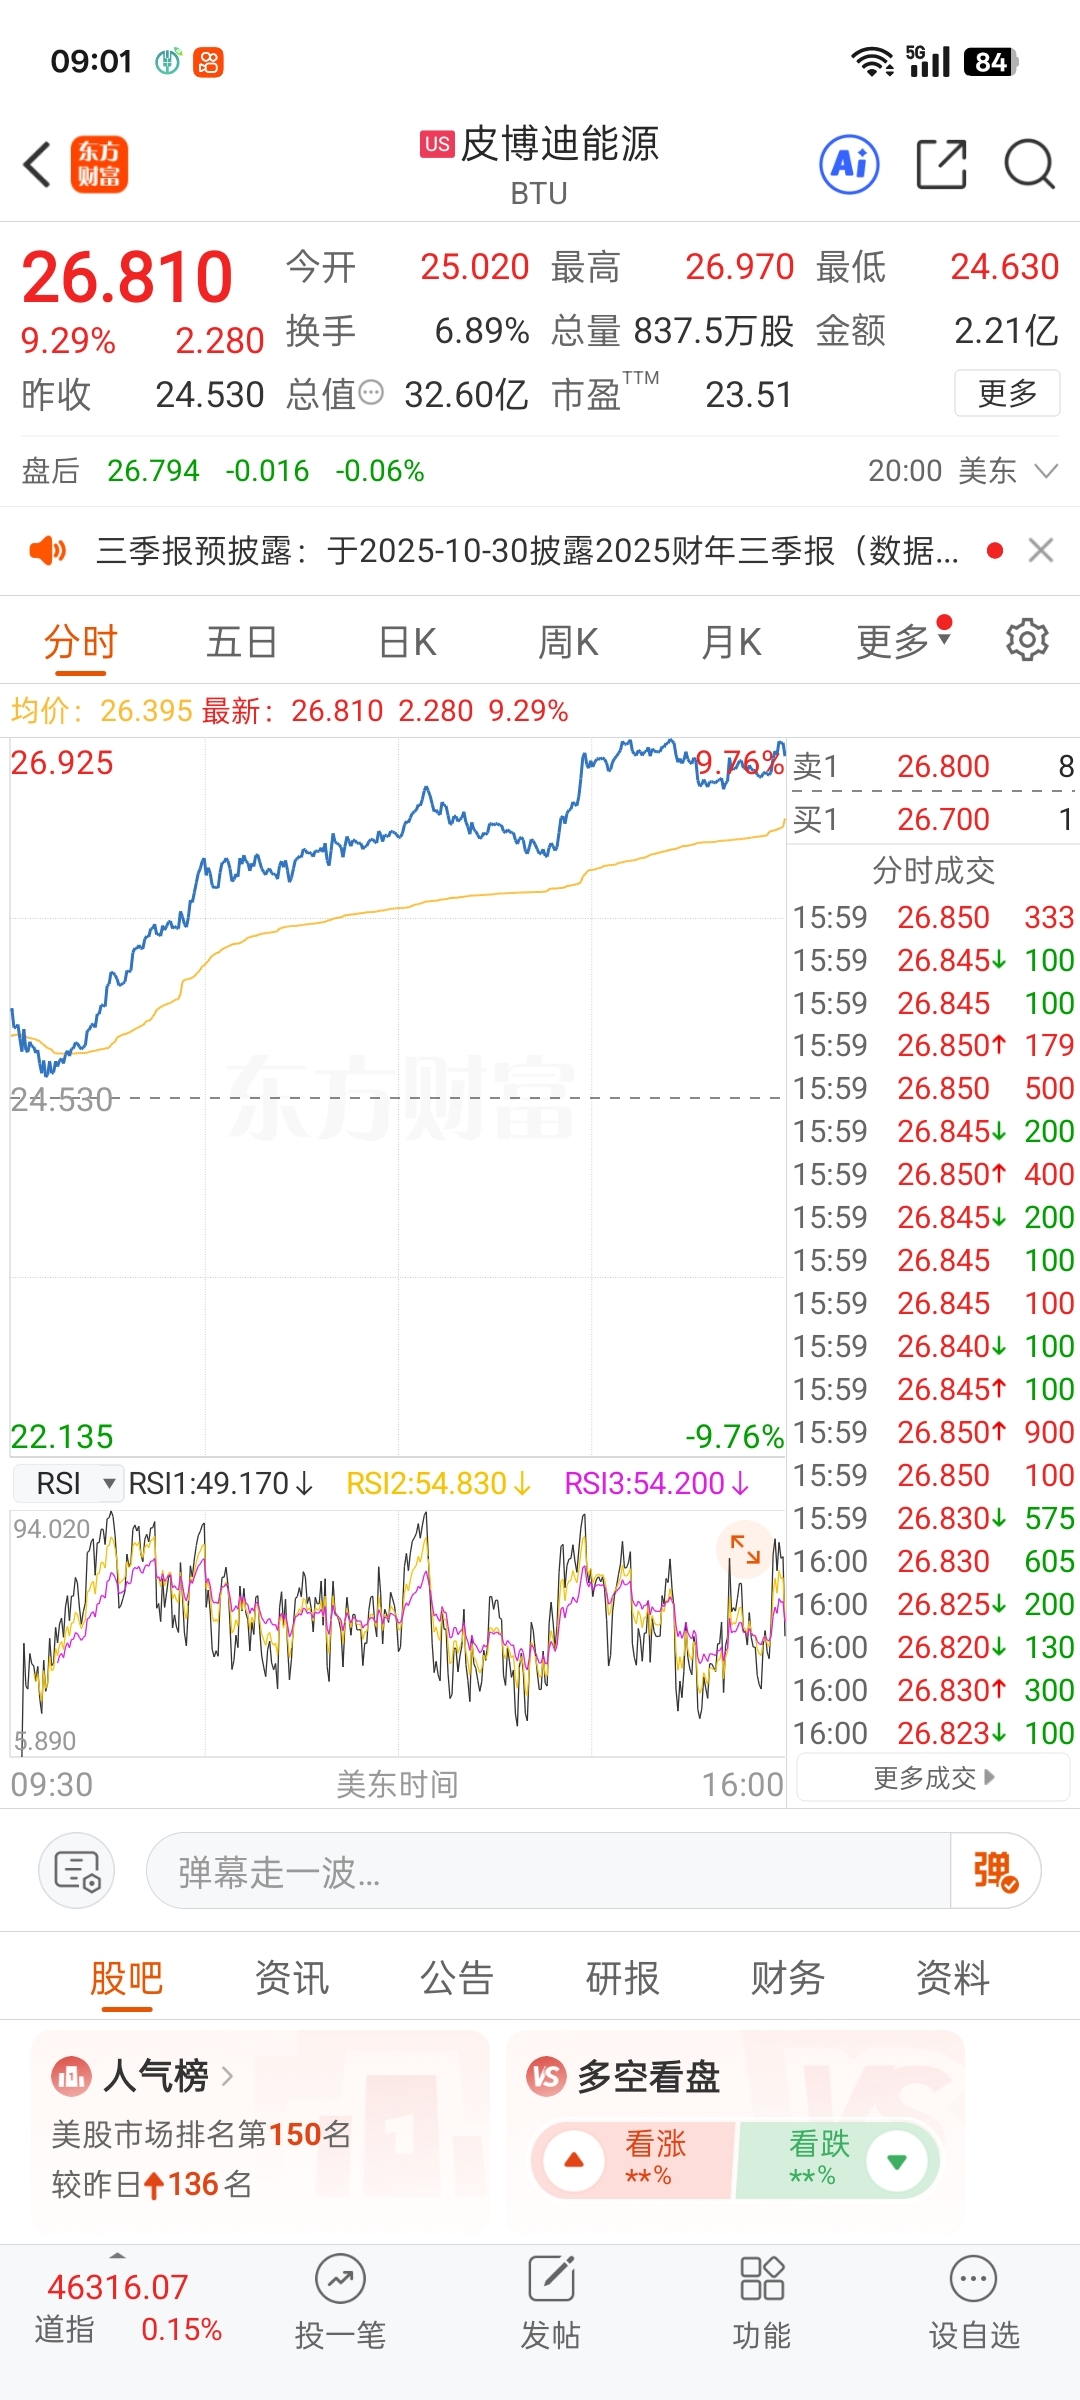
Task: Open the 研报 tab
Action: click(x=623, y=1978)
